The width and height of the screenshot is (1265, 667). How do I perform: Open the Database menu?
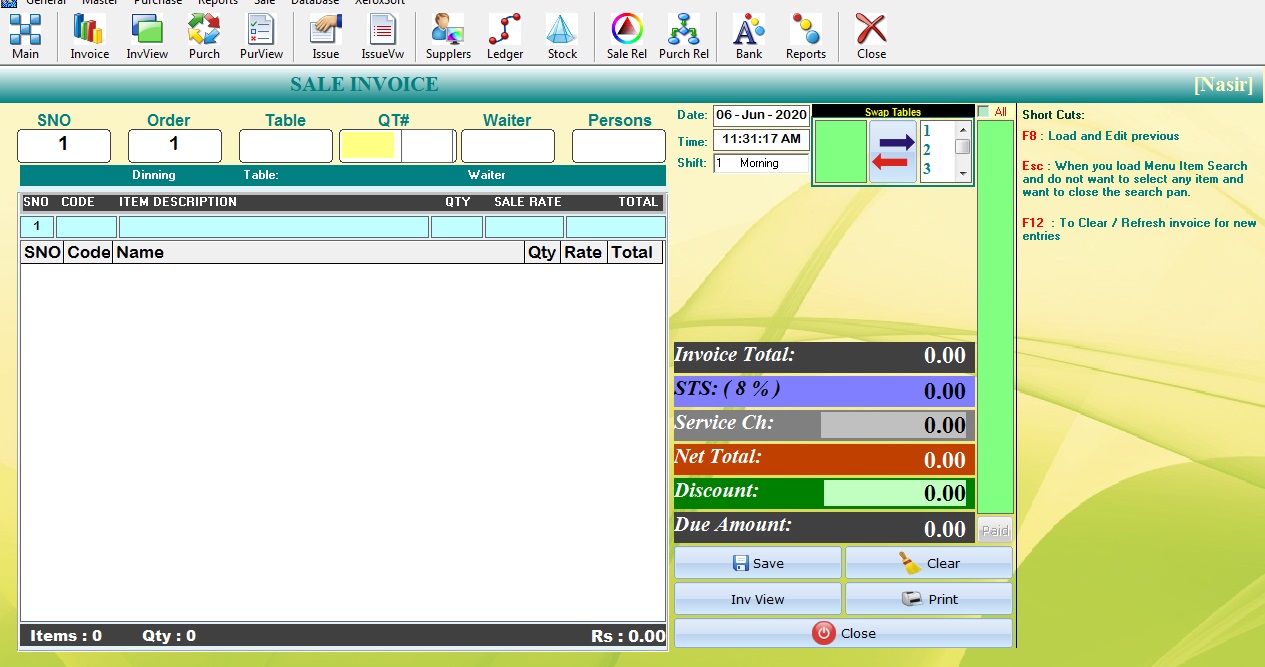(x=315, y=3)
